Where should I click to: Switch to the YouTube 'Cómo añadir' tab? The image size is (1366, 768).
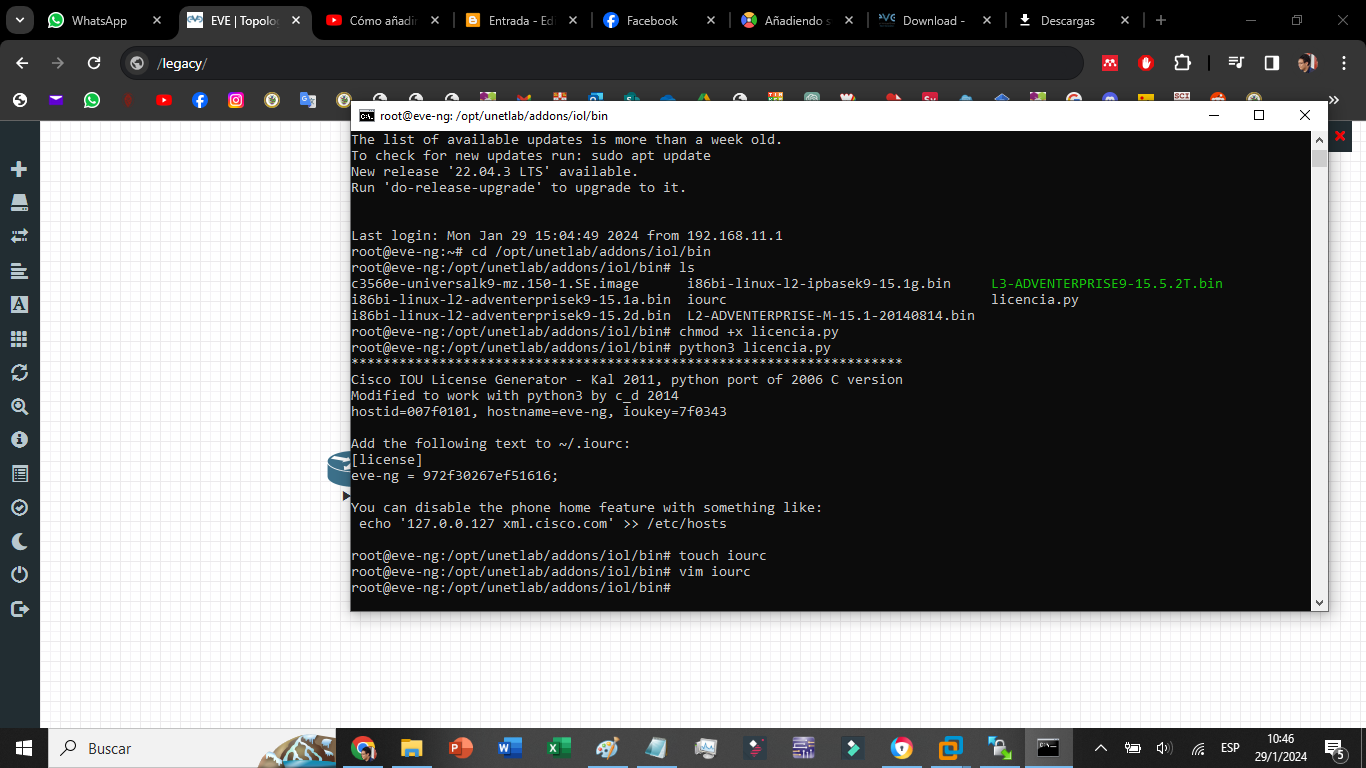pos(382,20)
